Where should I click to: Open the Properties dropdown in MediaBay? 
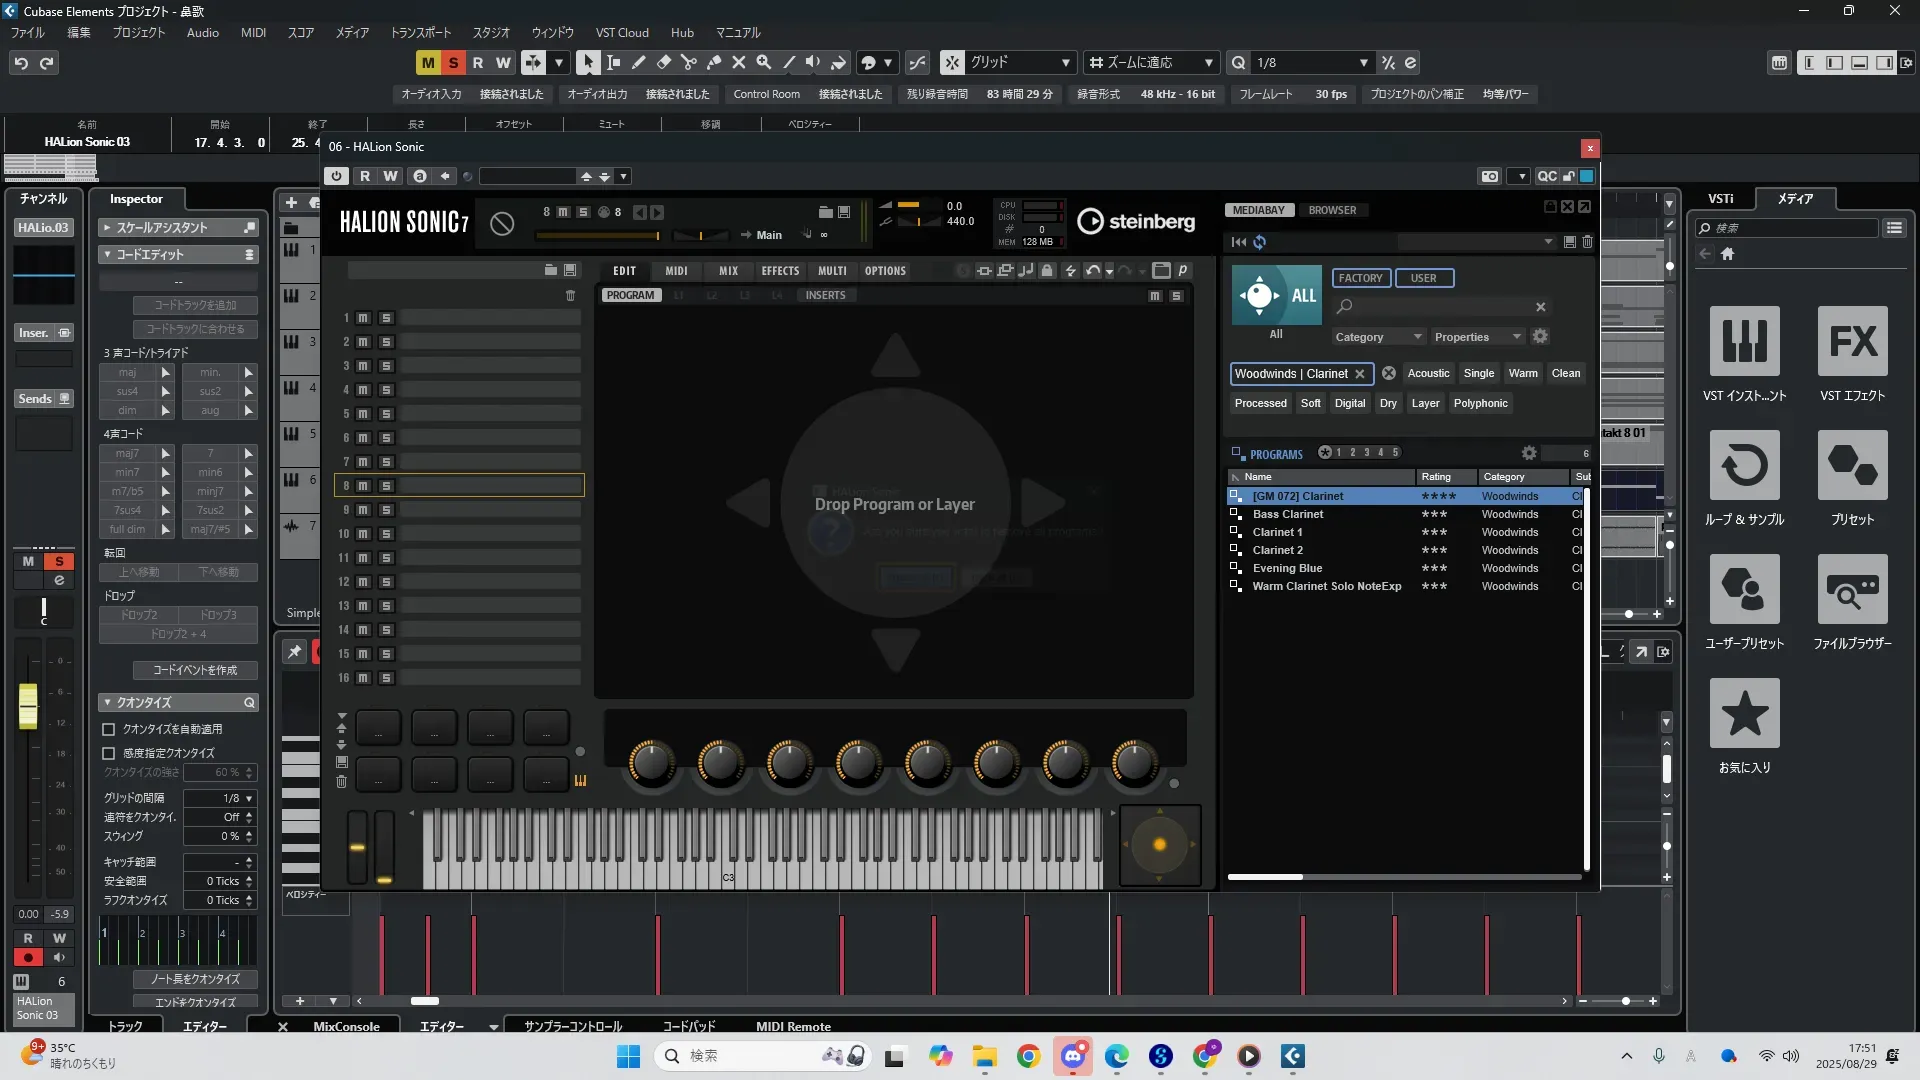[1476, 337]
